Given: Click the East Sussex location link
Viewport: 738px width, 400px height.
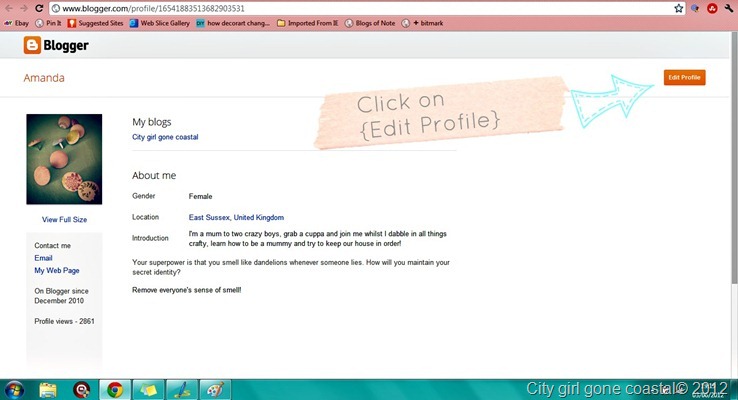Looking at the screenshot, I should tap(209, 217).
